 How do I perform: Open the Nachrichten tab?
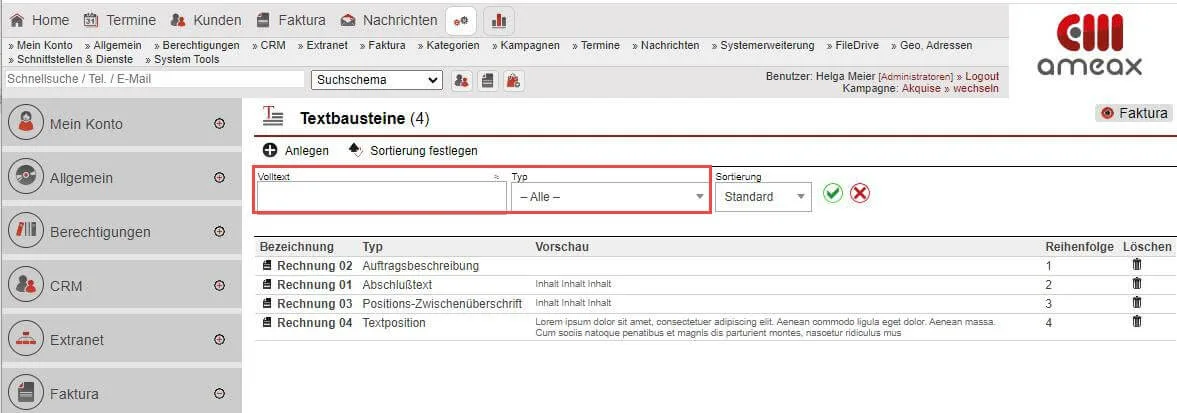coord(390,20)
